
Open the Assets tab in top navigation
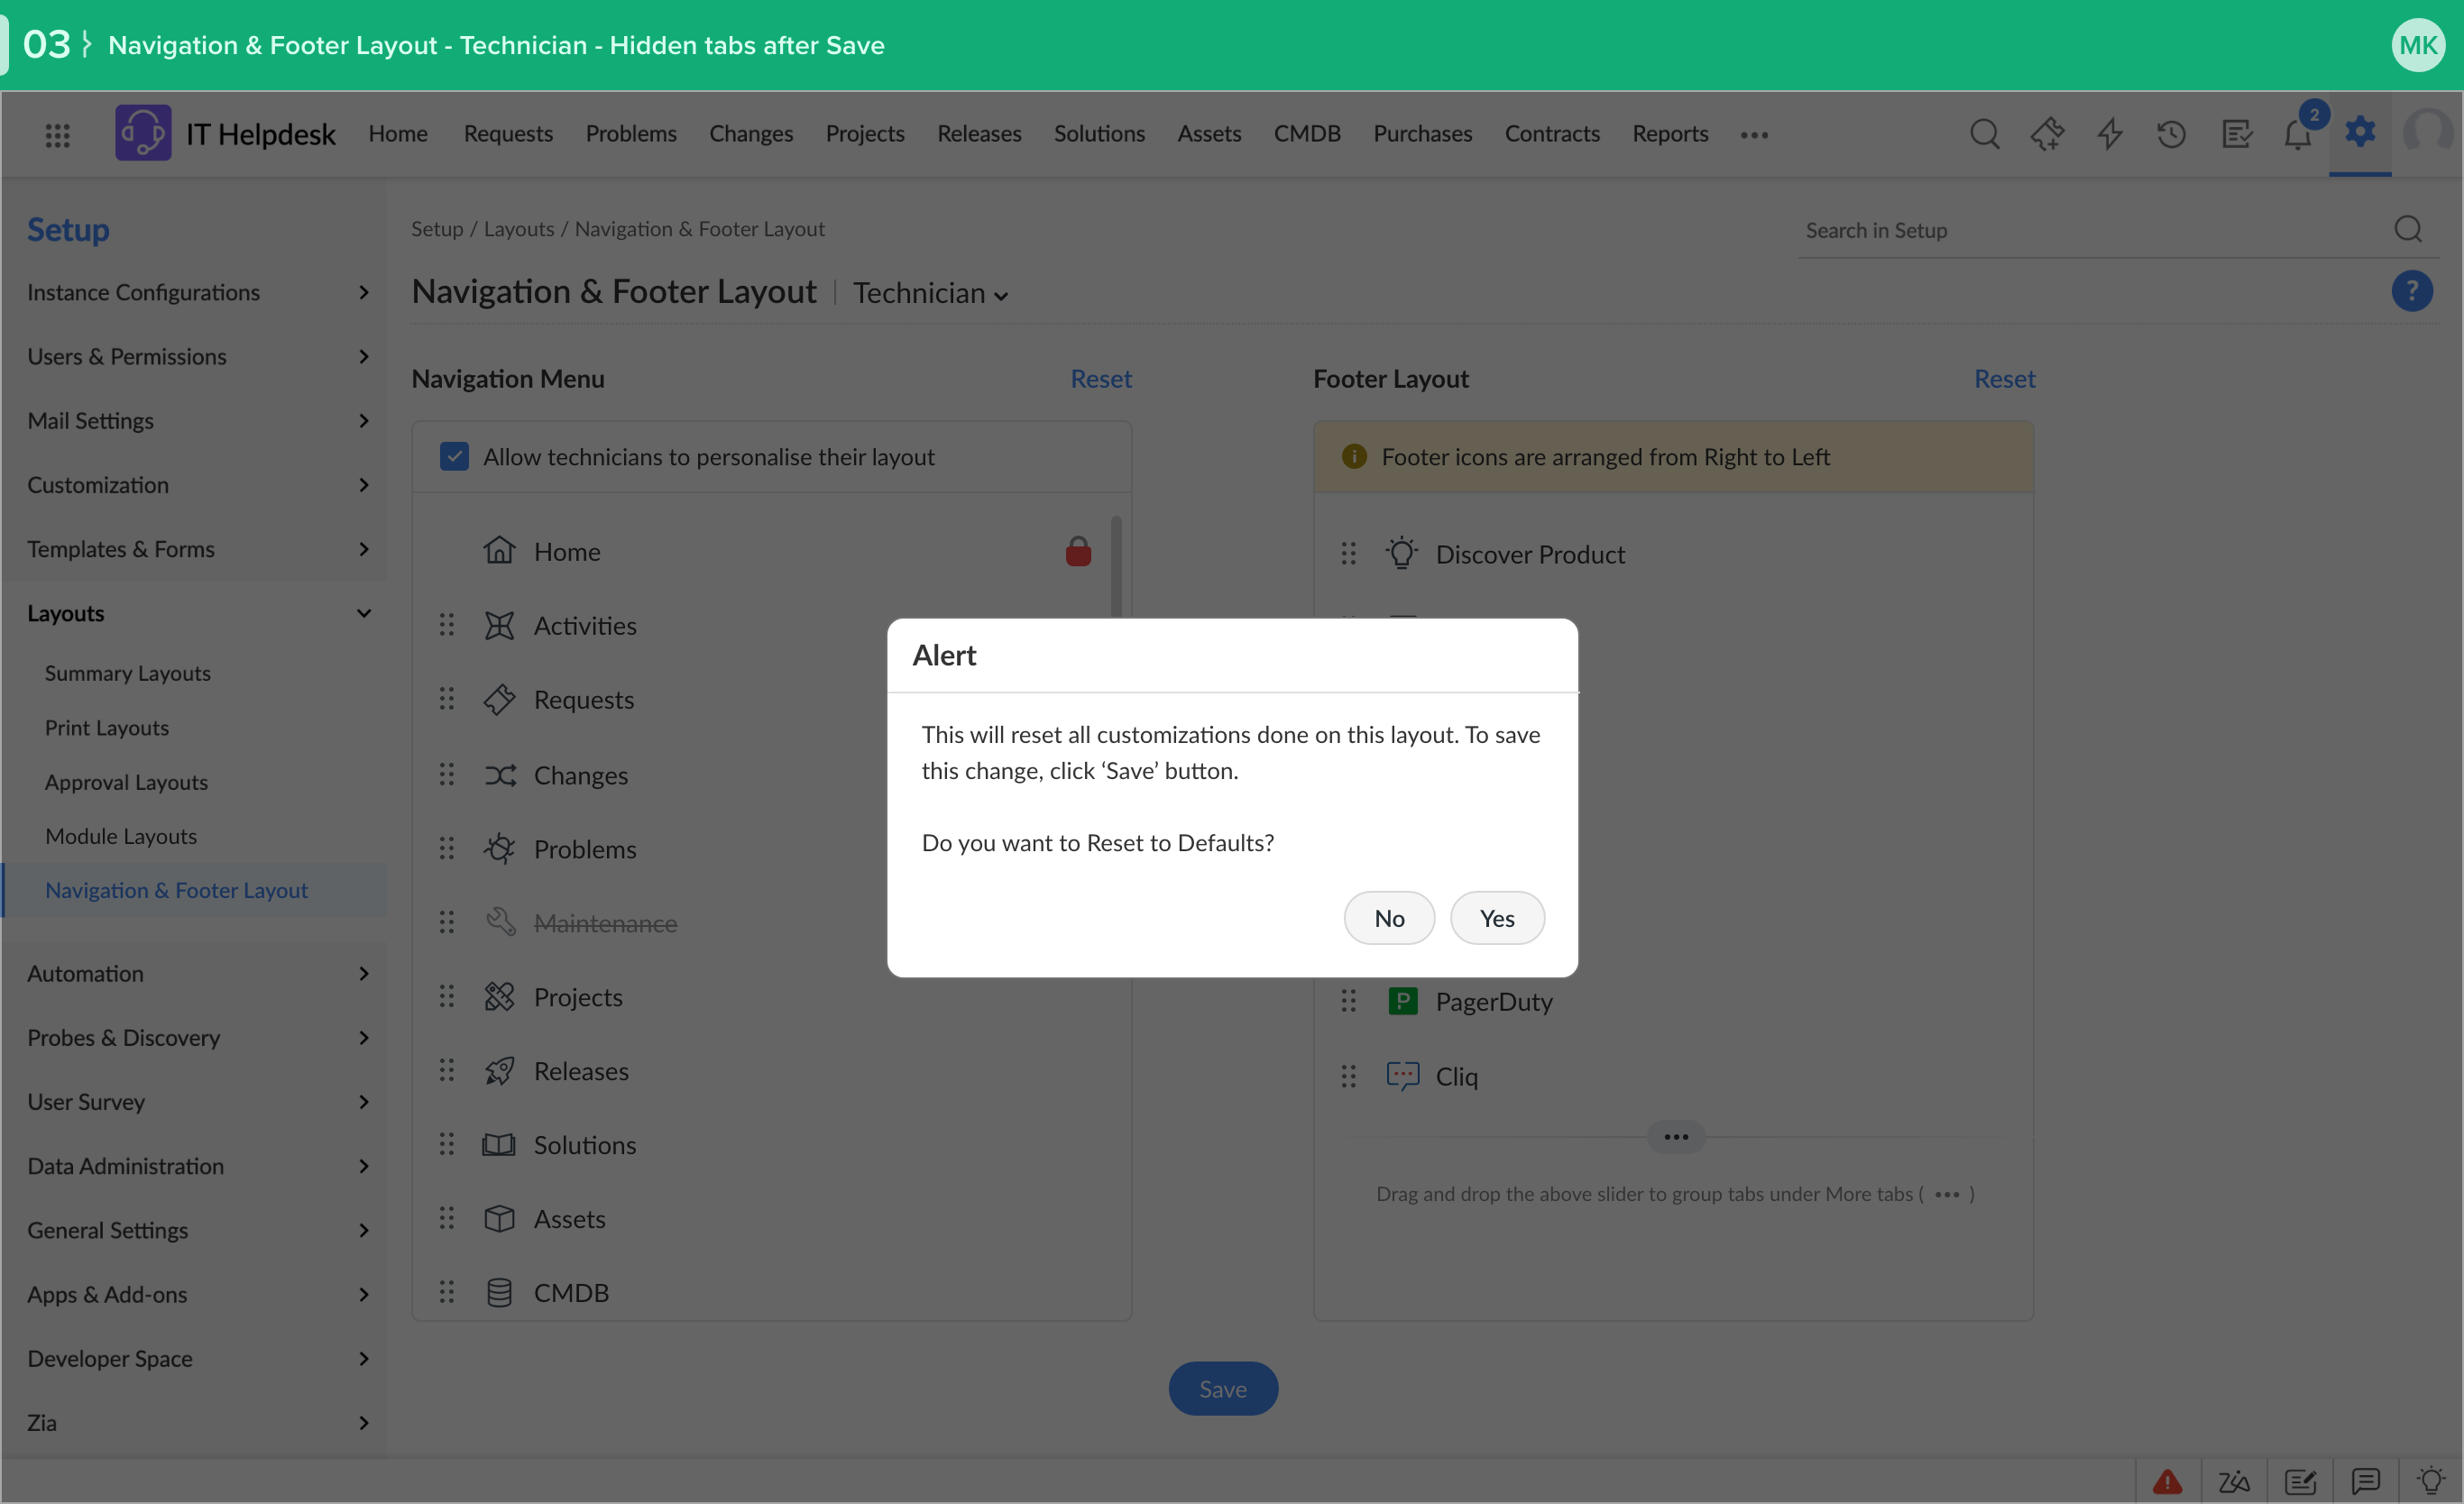point(1209,133)
